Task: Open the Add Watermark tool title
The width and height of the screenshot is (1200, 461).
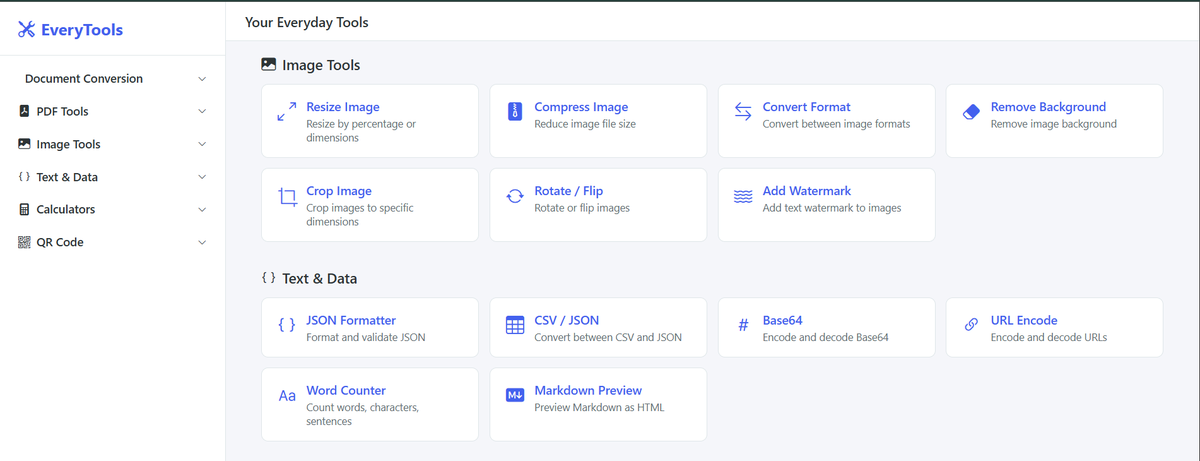Action: click(807, 191)
